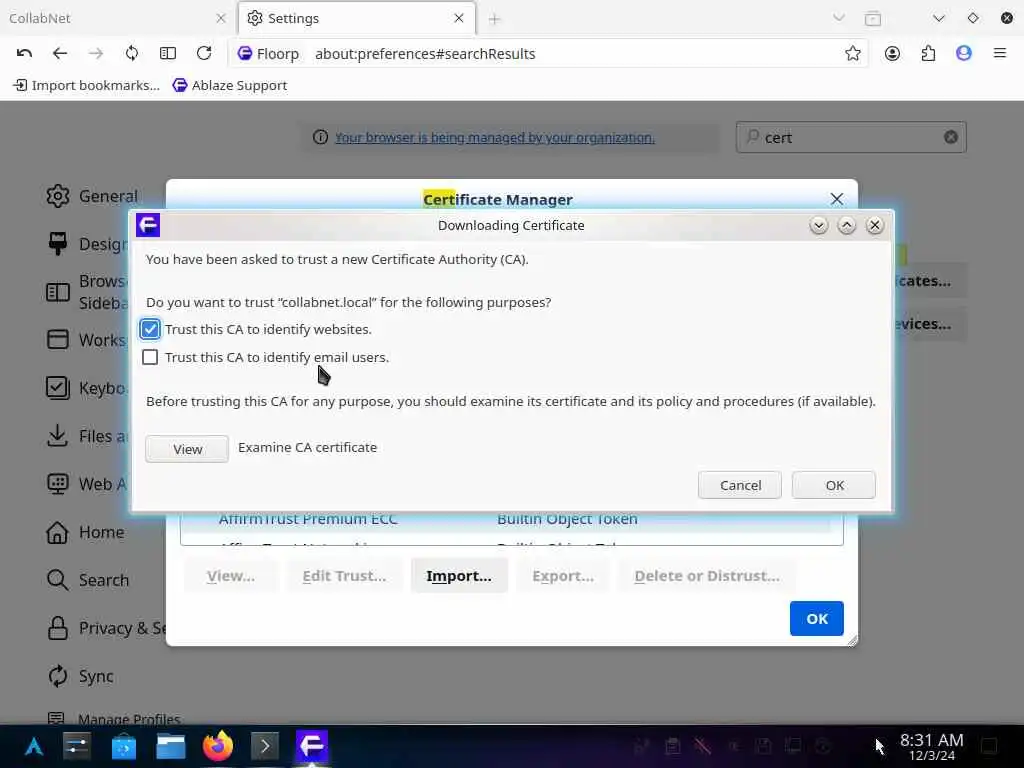Click the settings search box containing cert

850,137
